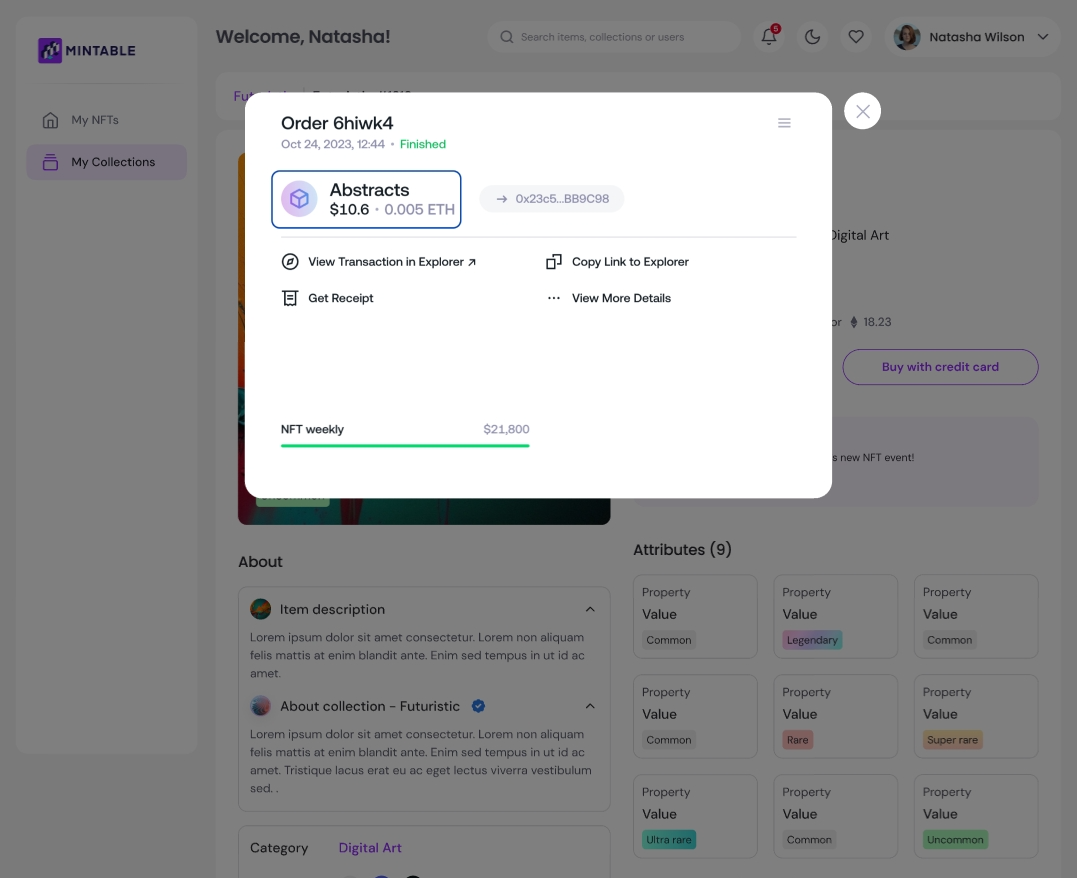Click the notification bell icon

click(x=769, y=37)
